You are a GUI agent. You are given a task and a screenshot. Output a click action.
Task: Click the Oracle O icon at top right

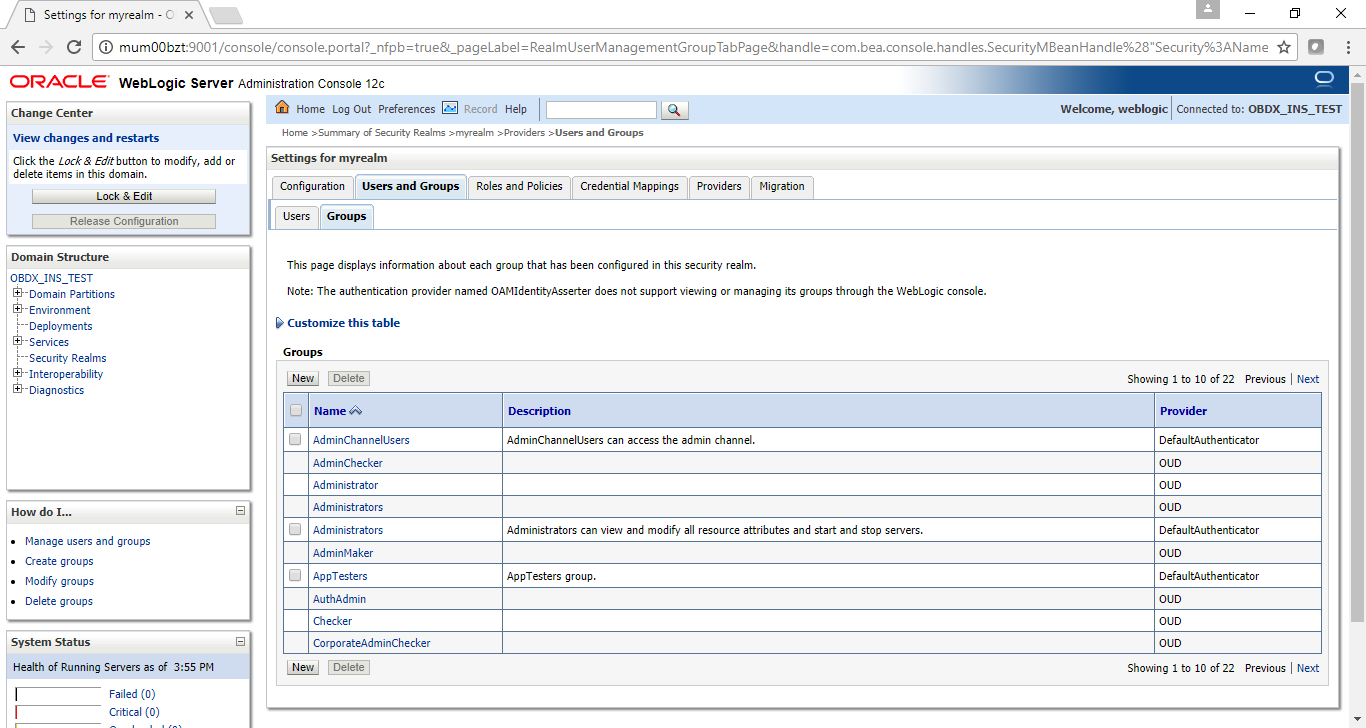point(1324,79)
